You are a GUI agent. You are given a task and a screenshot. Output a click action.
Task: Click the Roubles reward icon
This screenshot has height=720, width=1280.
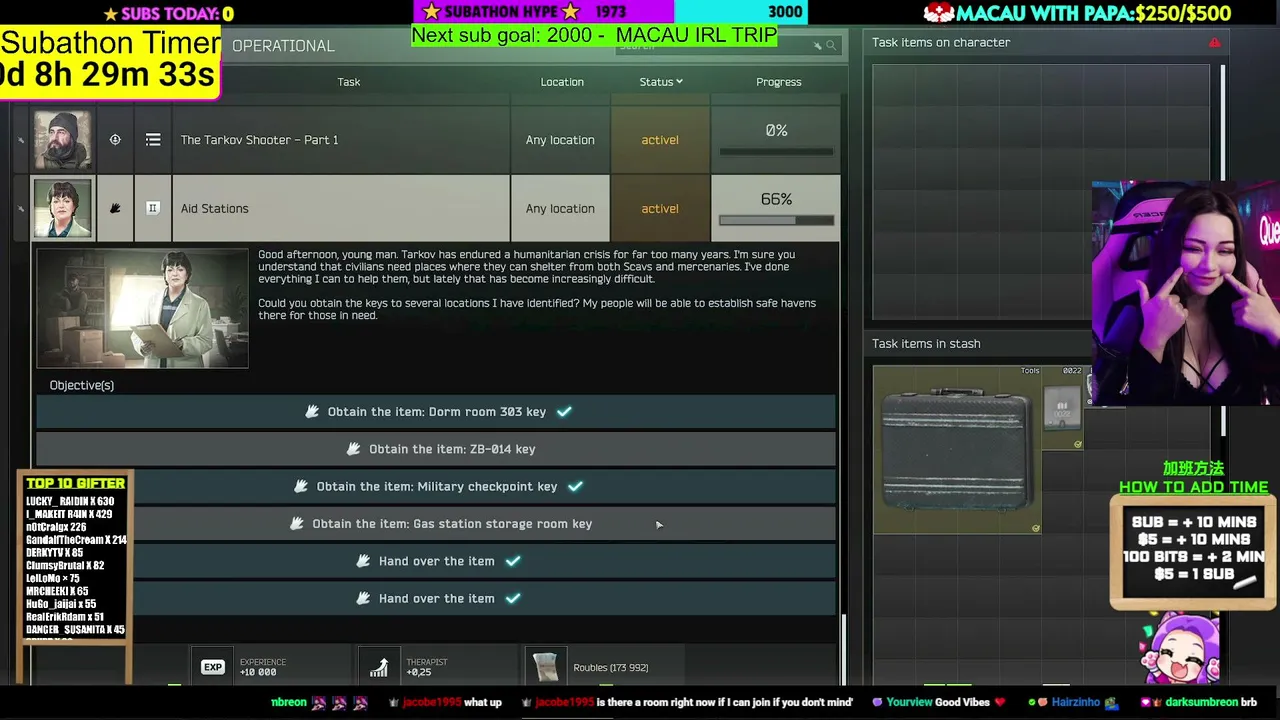546,667
